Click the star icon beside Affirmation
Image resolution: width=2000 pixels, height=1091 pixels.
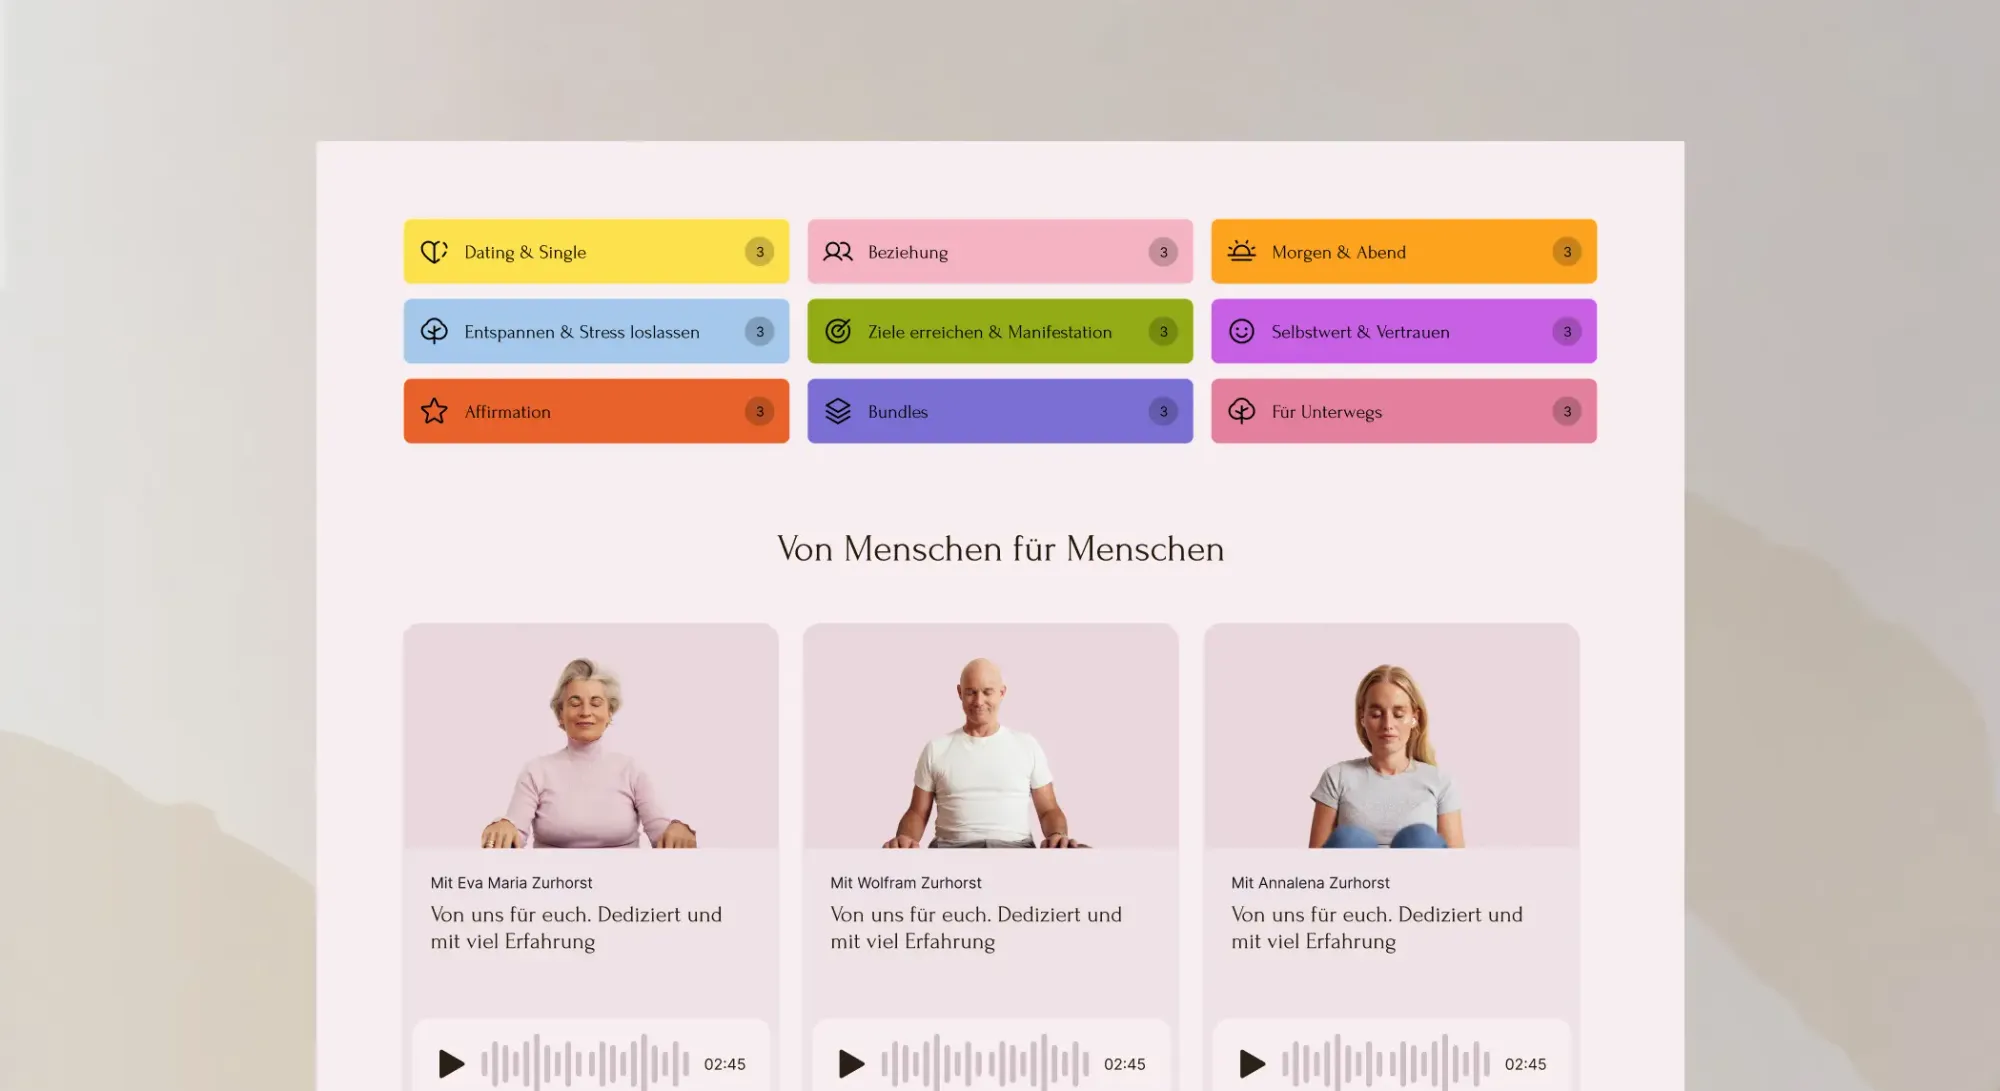click(x=434, y=411)
